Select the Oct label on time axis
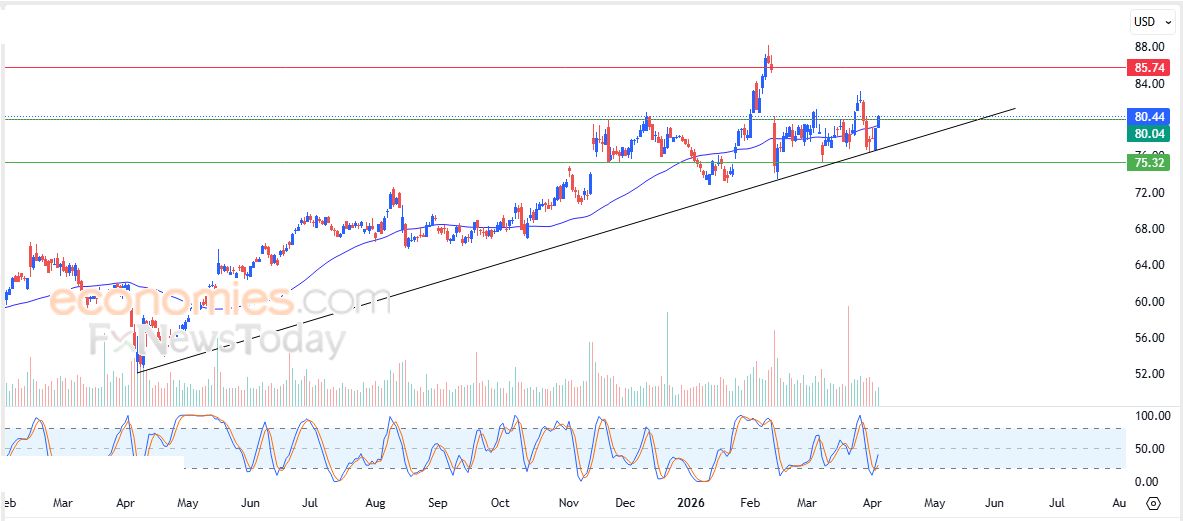 500,502
